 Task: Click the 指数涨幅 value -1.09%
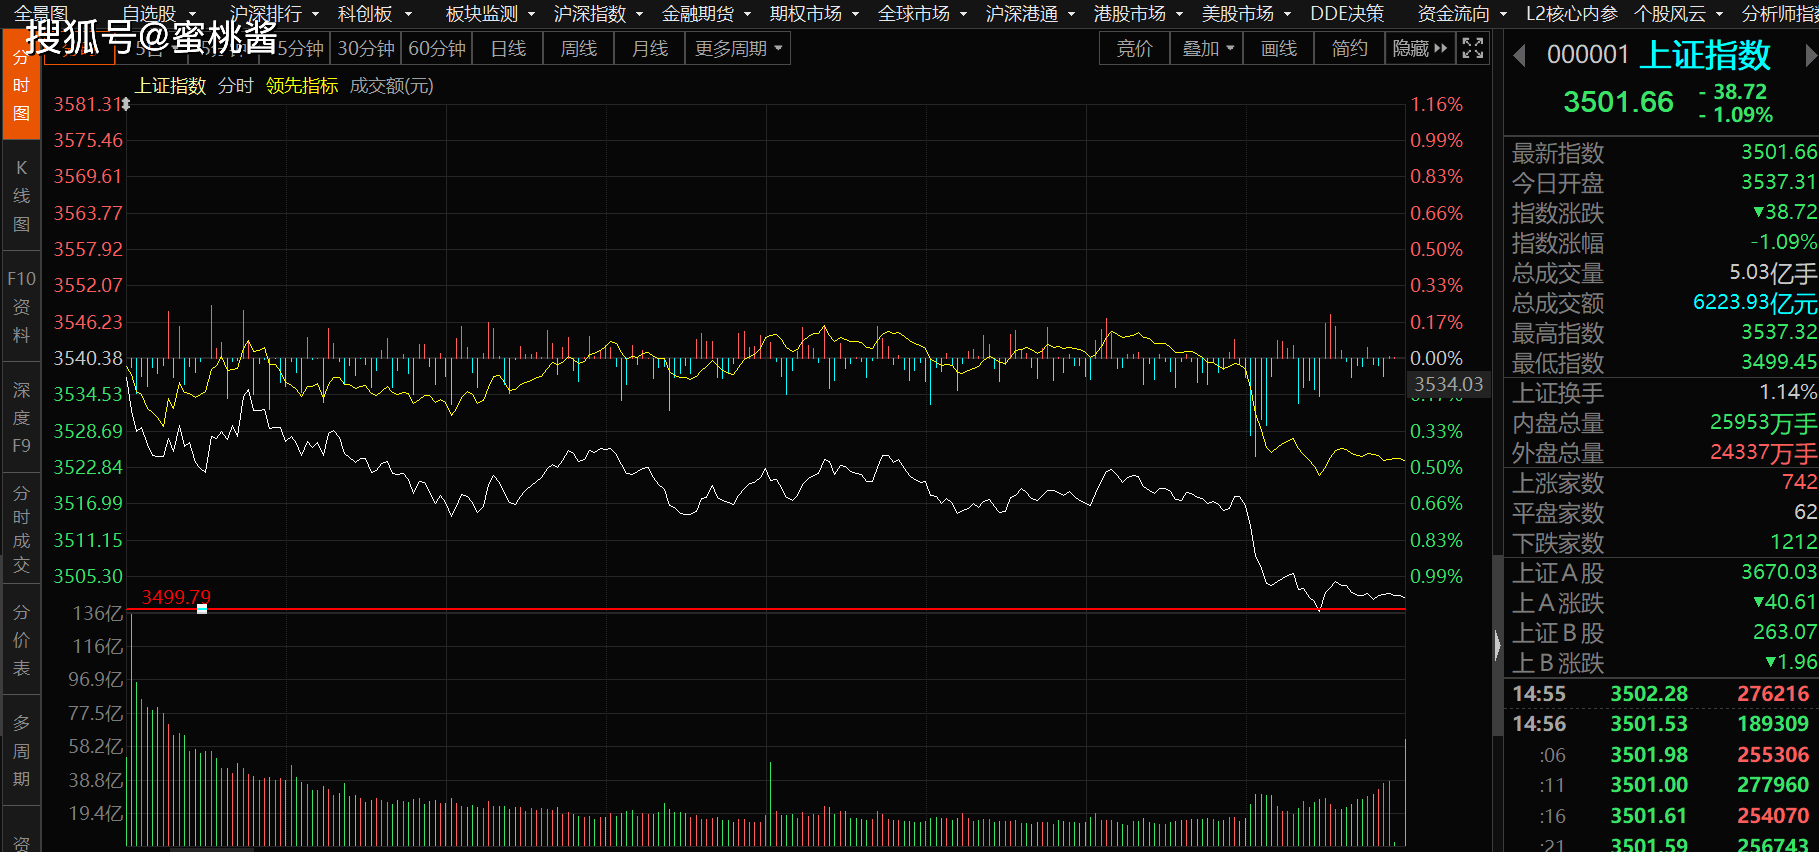pos(1783,242)
